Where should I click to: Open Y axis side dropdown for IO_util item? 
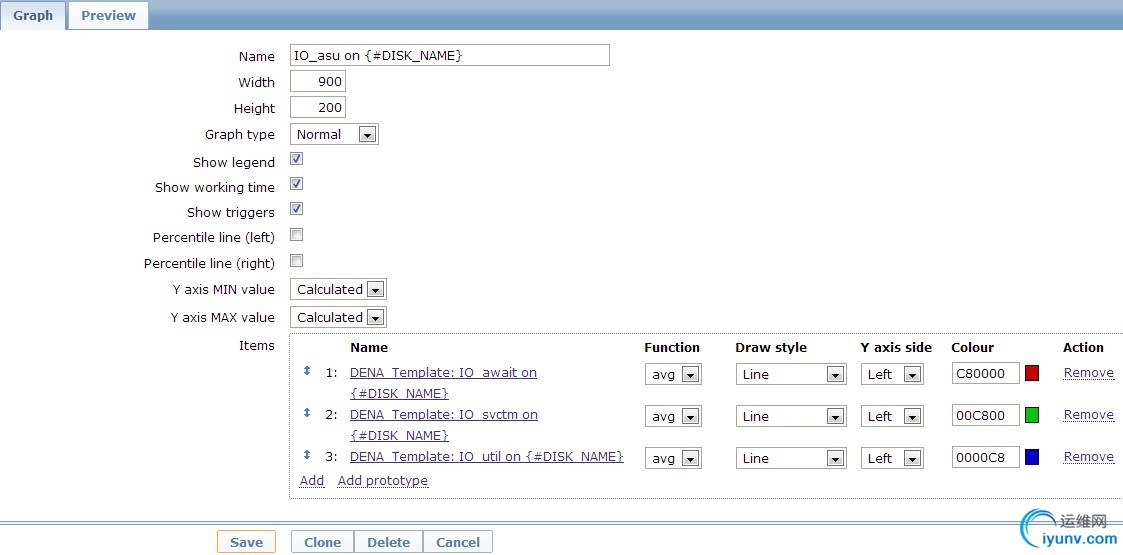pyautogui.click(x=892, y=458)
